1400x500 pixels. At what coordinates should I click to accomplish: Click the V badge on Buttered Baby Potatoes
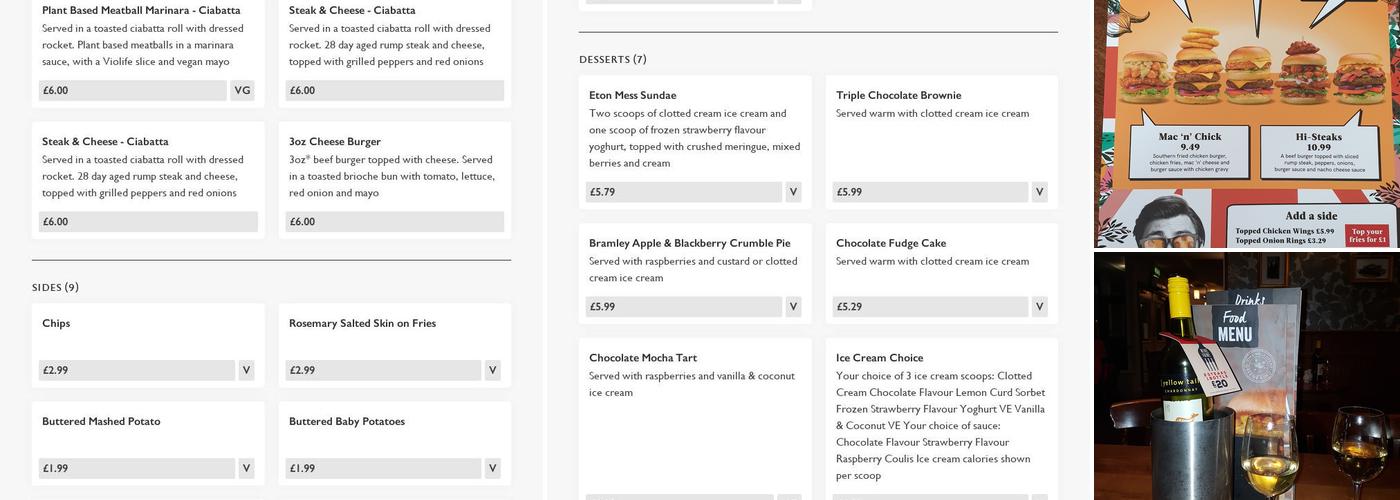point(492,468)
